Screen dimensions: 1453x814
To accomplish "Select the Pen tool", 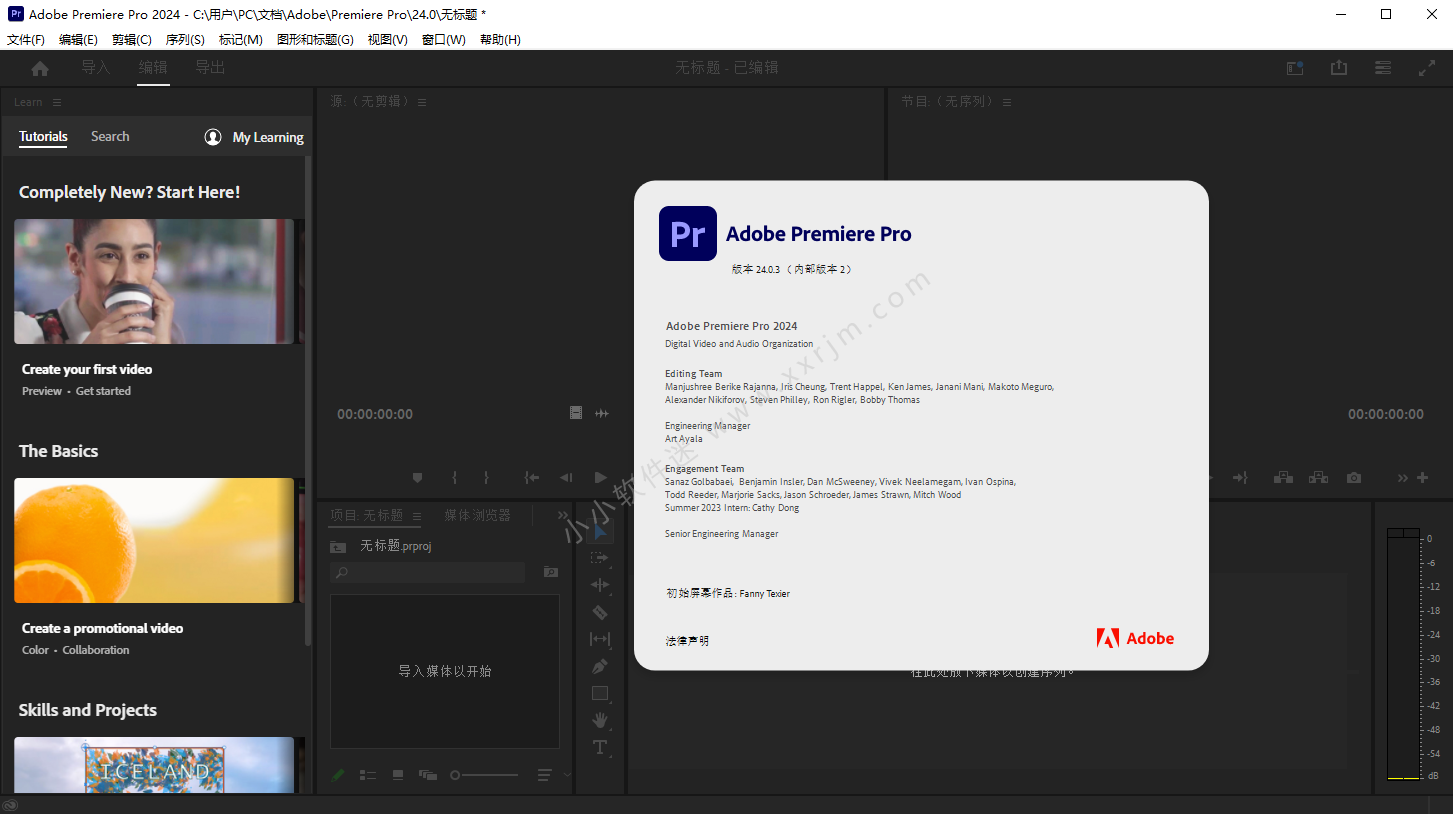I will pos(600,666).
